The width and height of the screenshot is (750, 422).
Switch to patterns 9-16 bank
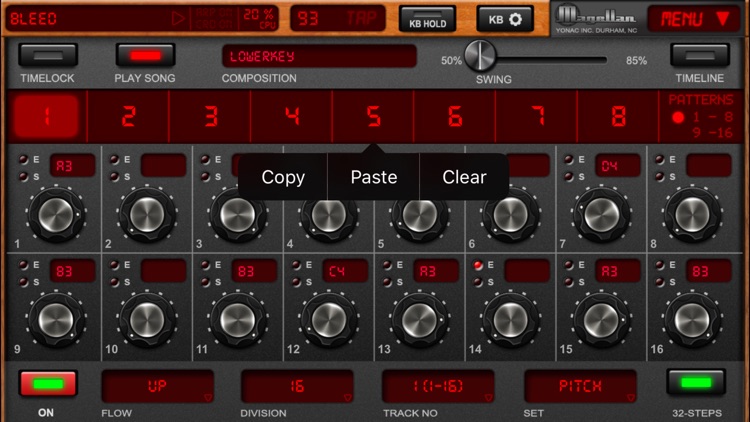(713, 132)
